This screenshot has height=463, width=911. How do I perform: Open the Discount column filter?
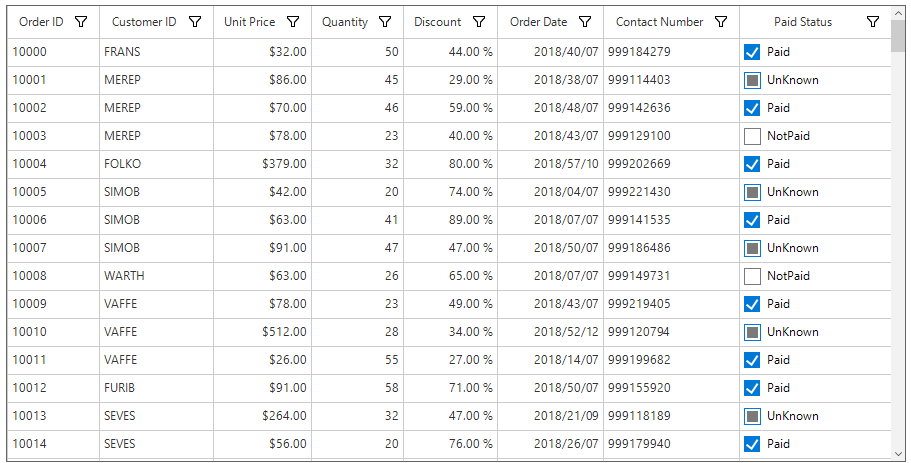point(479,22)
